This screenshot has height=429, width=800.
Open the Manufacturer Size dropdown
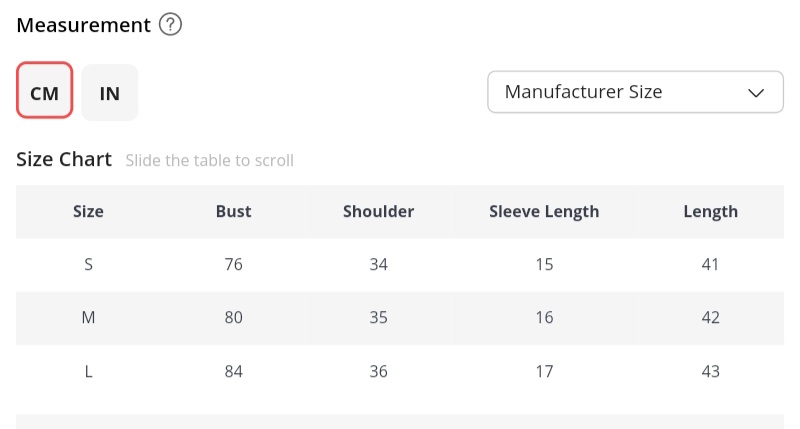pos(634,92)
